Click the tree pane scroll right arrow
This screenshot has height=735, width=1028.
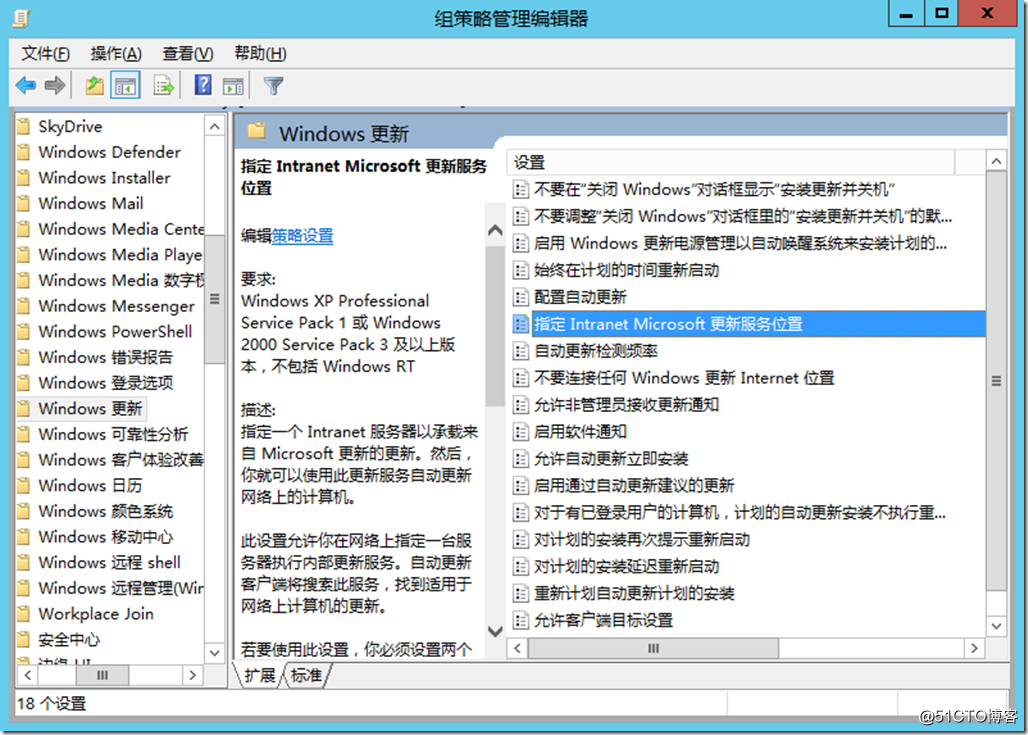point(192,675)
